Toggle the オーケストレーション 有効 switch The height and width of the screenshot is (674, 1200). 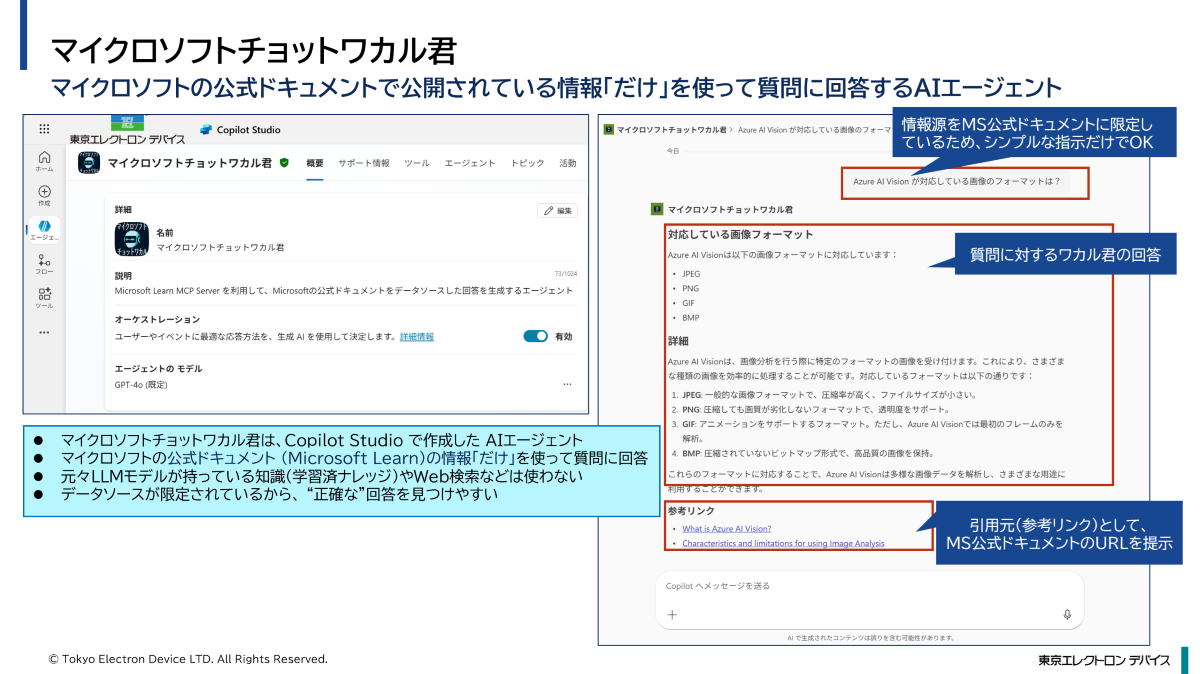[x=535, y=337]
